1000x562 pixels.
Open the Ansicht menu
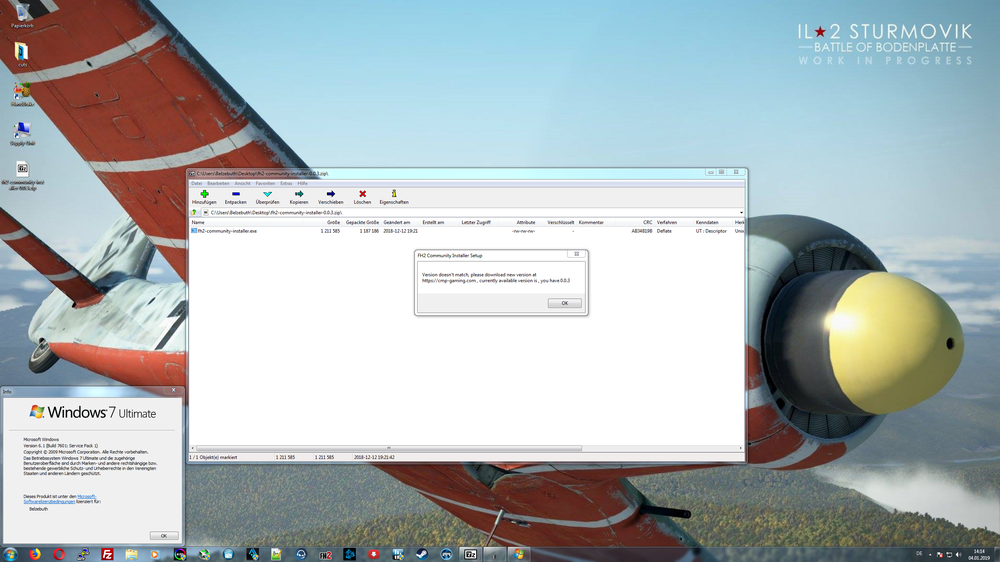coord(242,183)
